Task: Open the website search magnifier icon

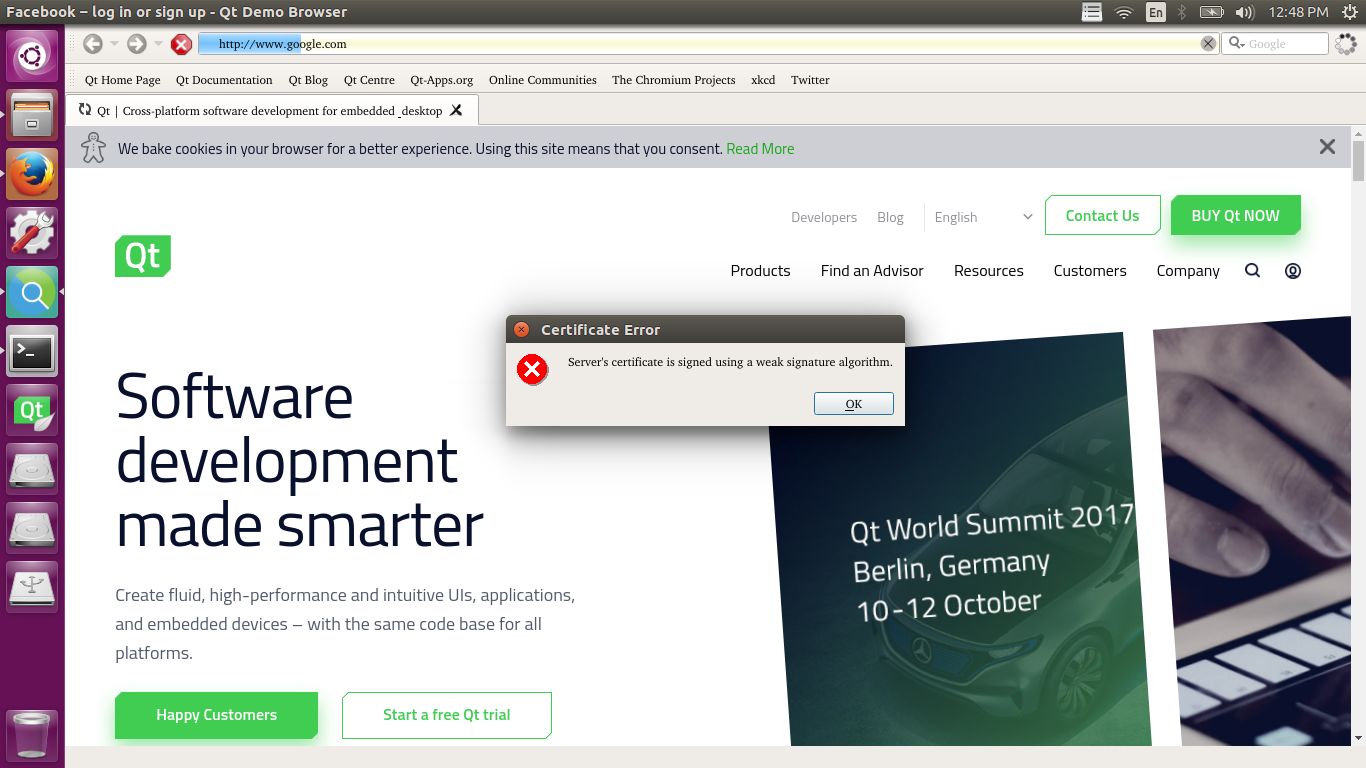Action: [x=1252, y=271]
